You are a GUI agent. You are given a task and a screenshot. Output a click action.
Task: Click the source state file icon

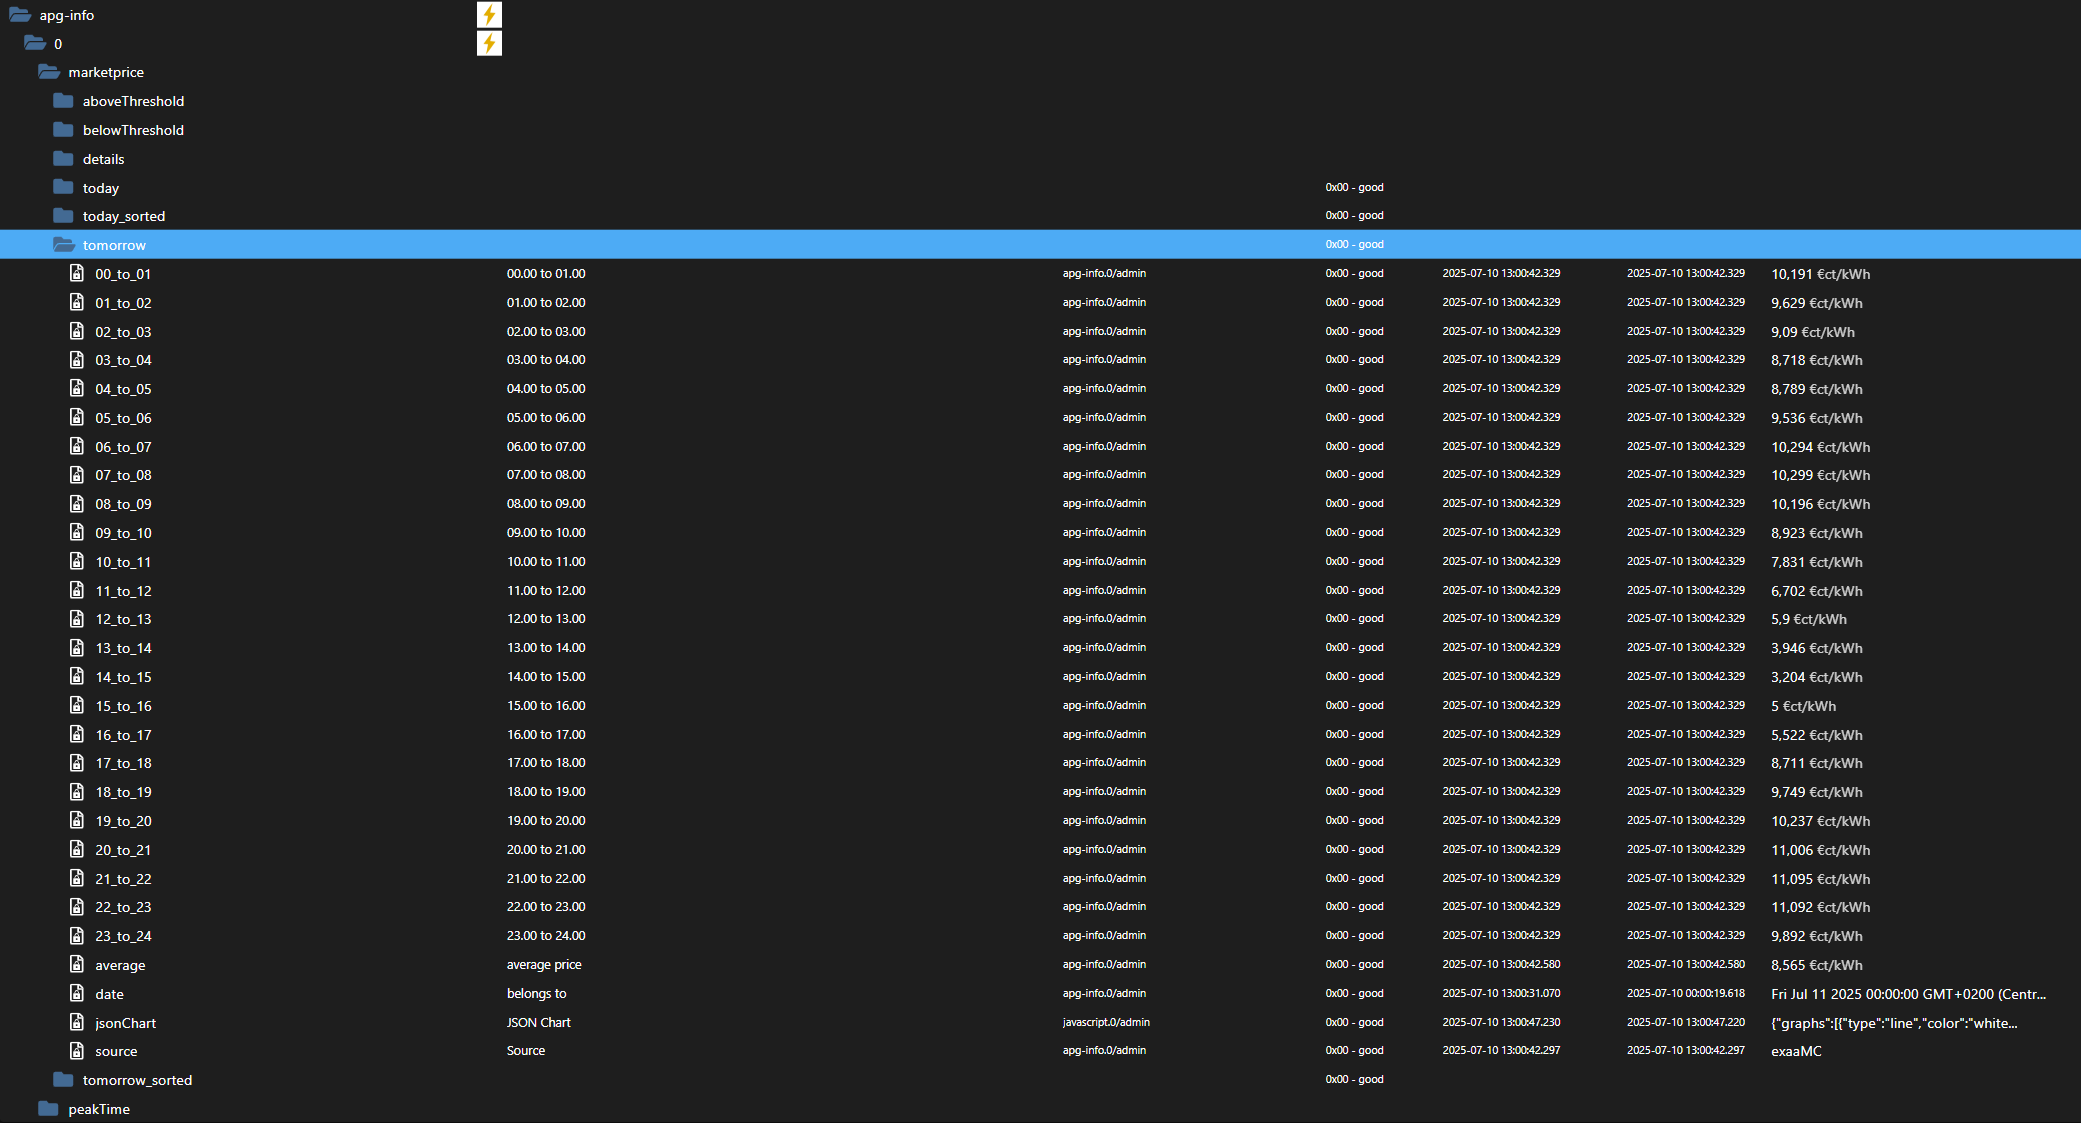[77, 1051]
